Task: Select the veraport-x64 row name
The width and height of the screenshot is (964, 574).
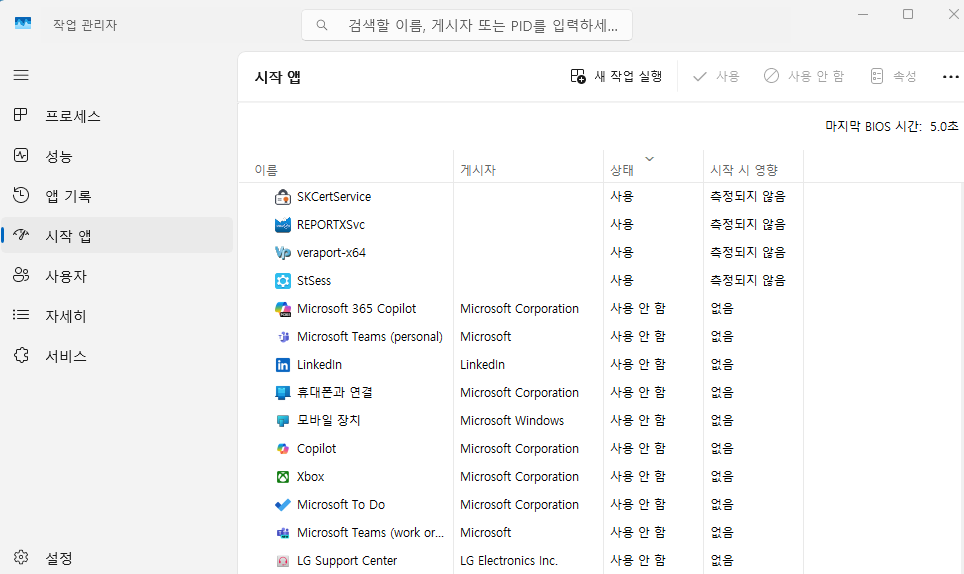Action: (331, 253)
